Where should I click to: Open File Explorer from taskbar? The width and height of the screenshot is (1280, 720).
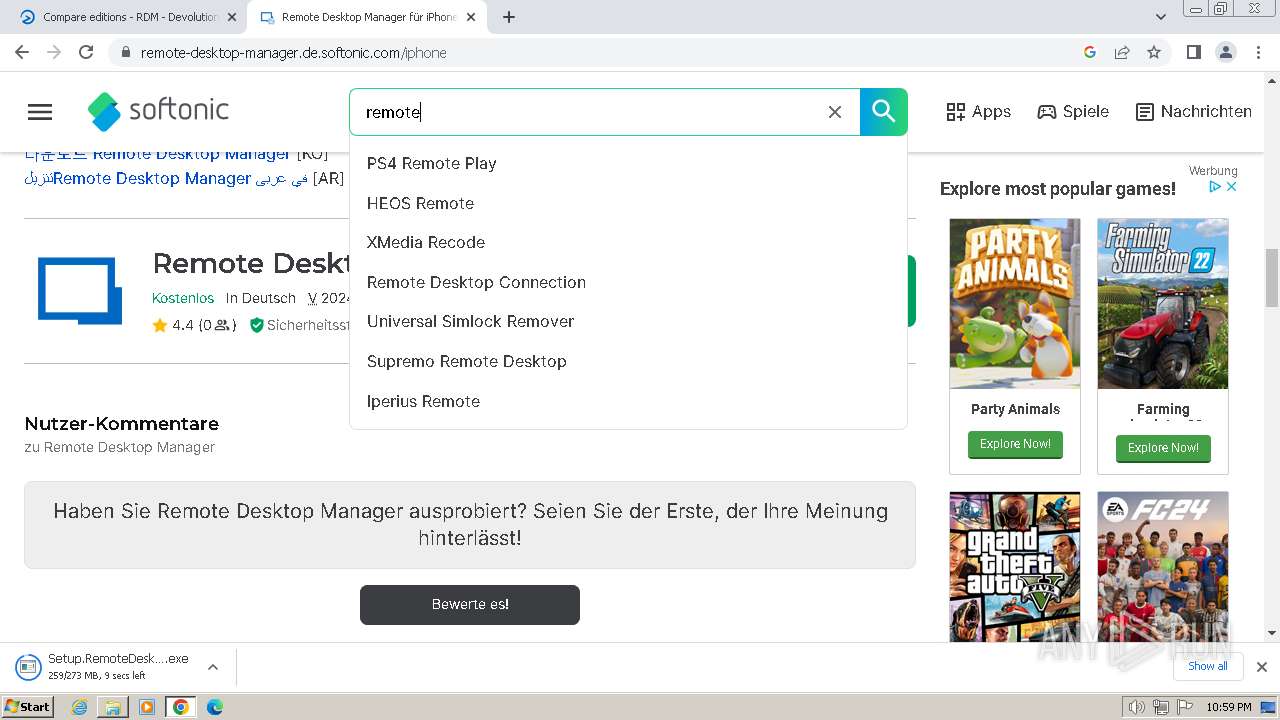coord(113,707)
